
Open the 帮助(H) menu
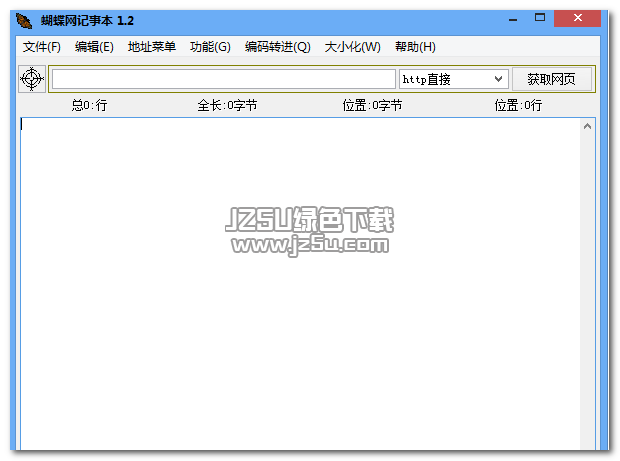point(415,47)
